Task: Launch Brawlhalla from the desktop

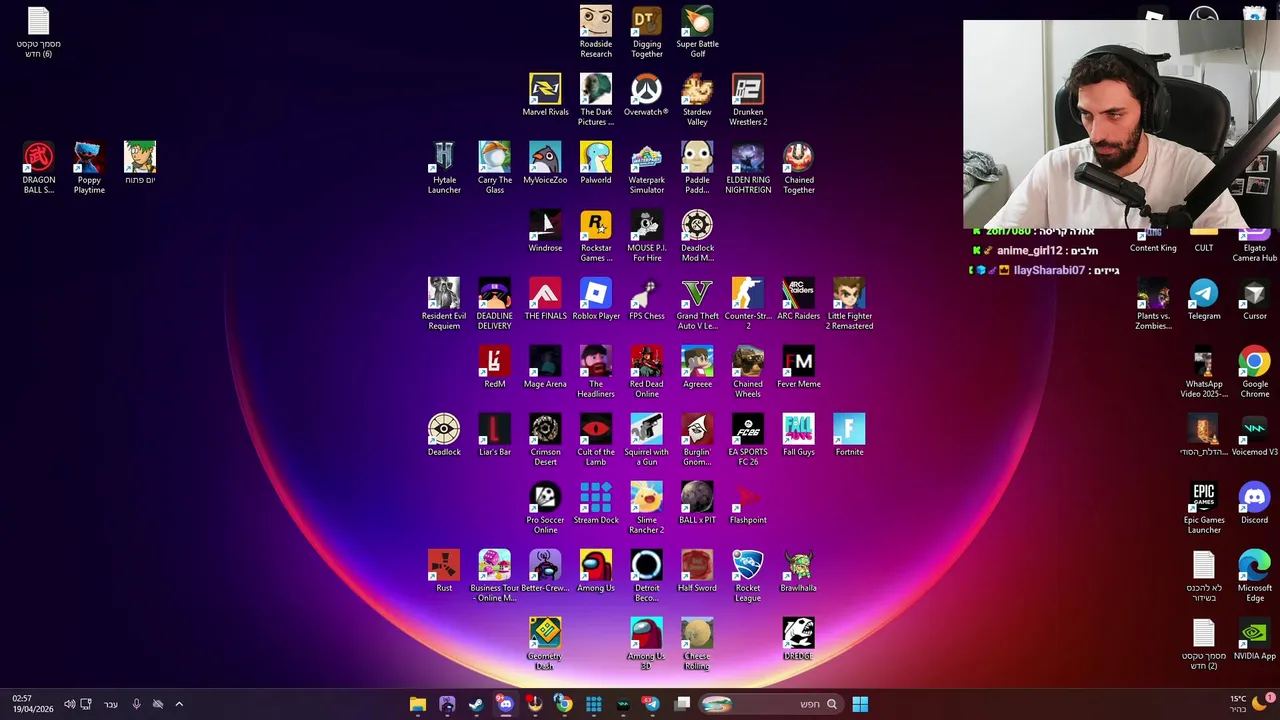Action: click(799, 571)
